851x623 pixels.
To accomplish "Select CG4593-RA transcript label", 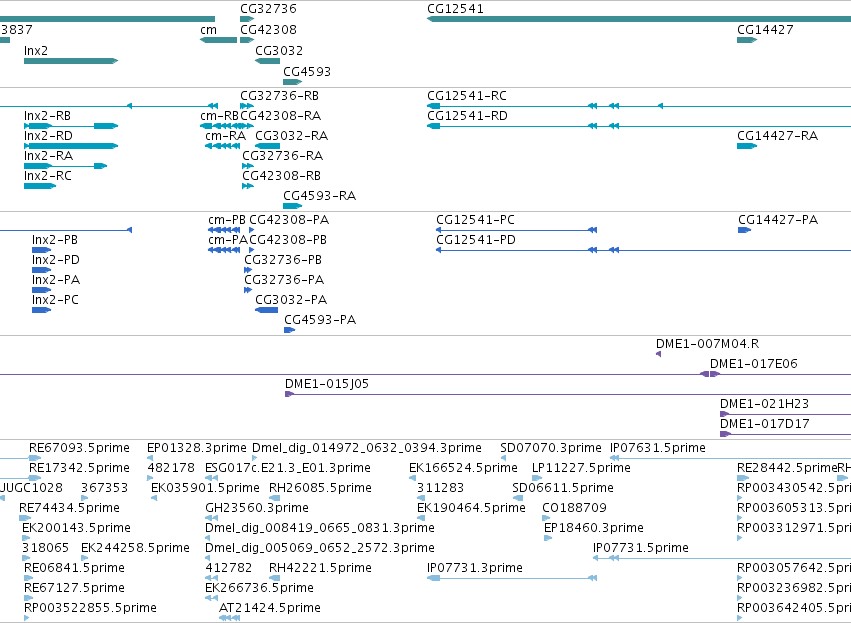I will coord(319,196).
